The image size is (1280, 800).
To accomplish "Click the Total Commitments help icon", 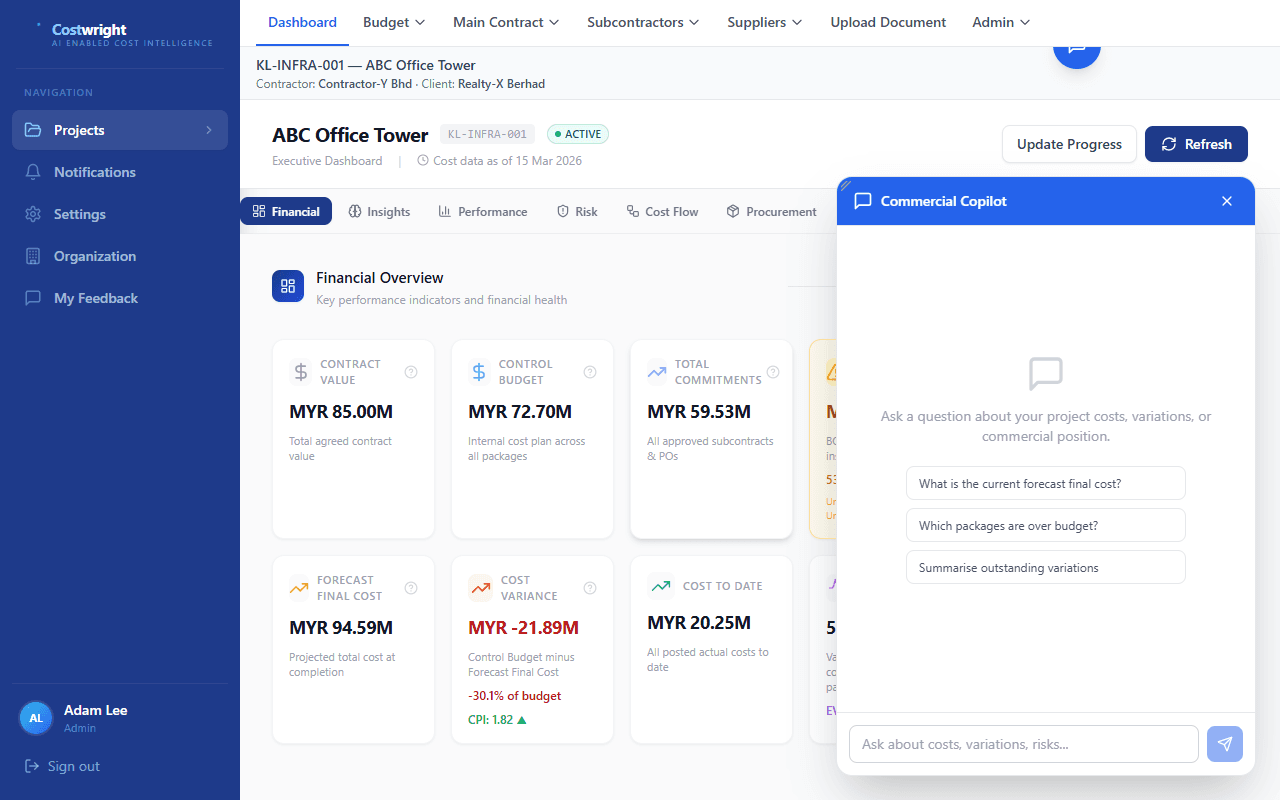I will coord(773,372).
